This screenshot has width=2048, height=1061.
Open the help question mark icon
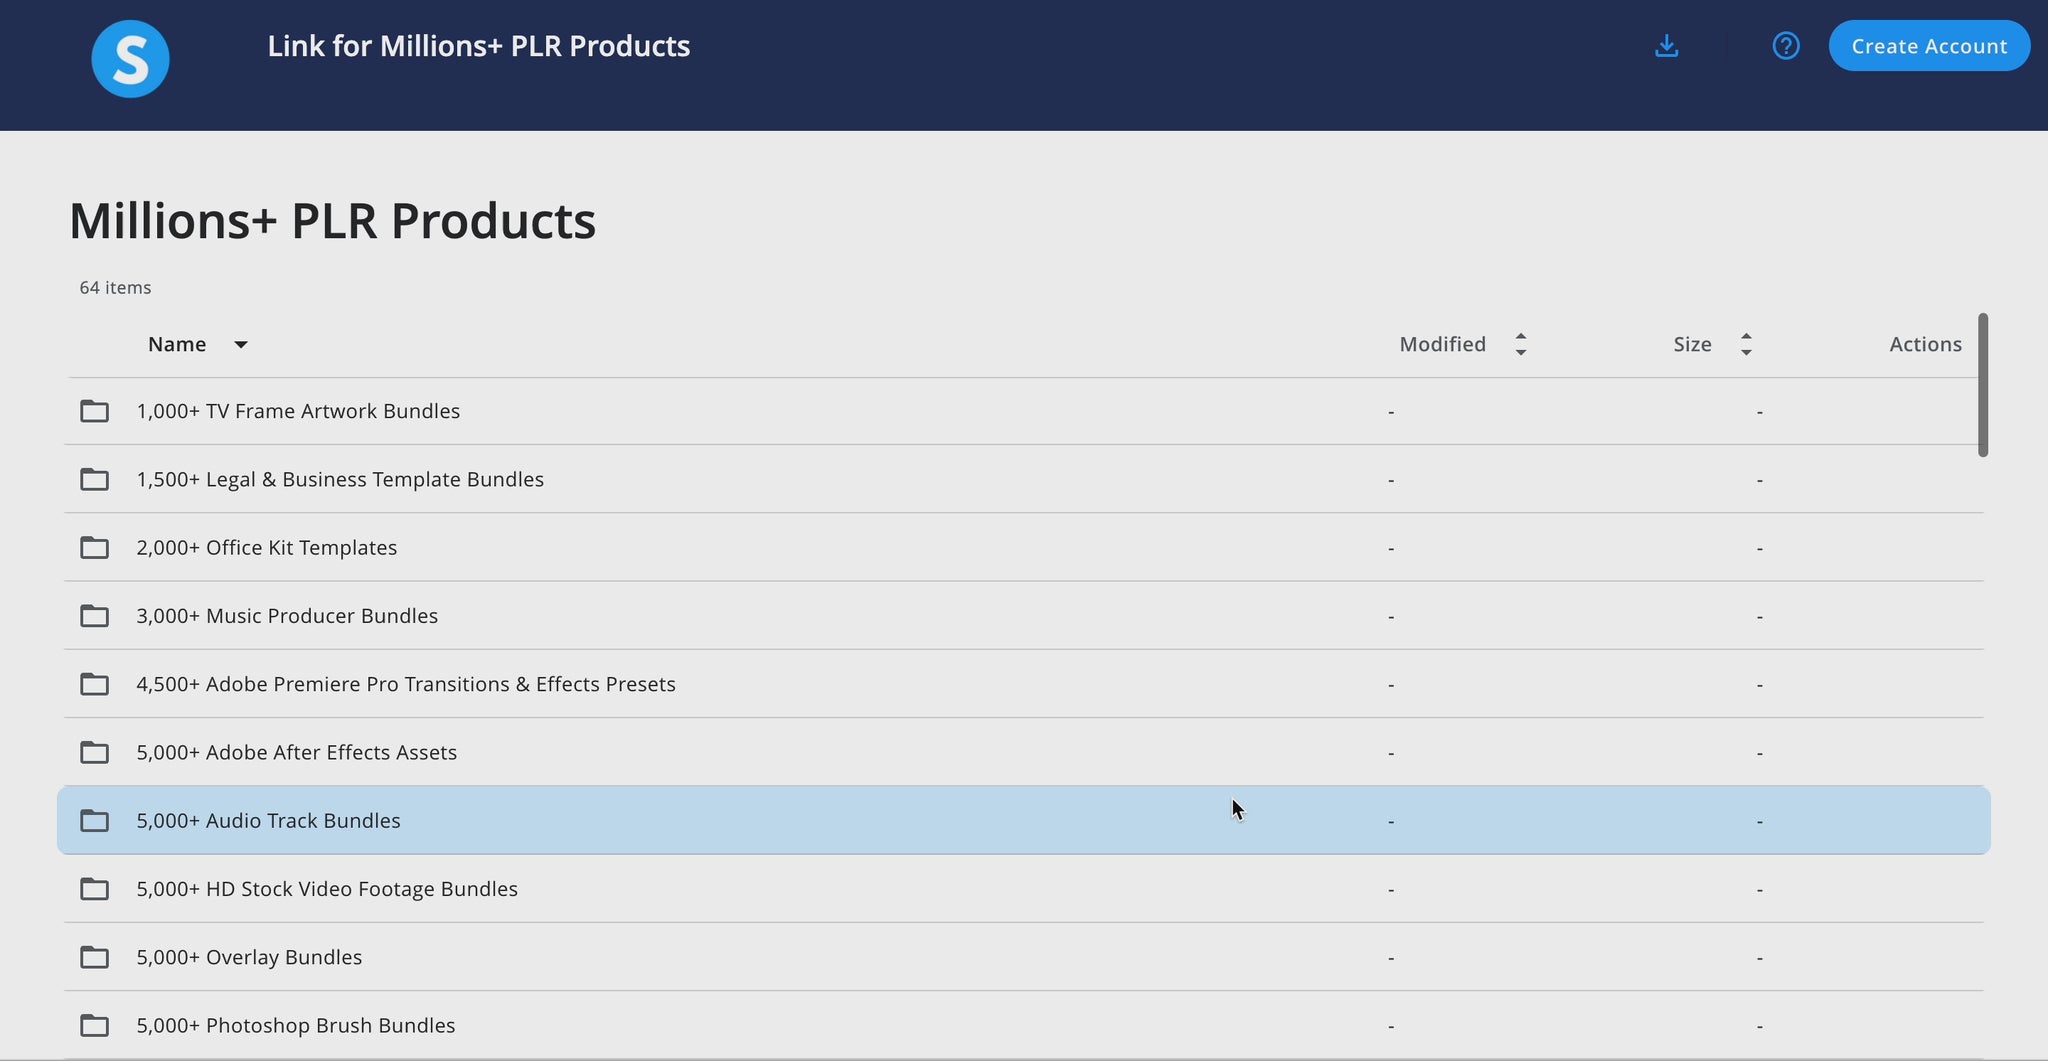(x=1785, y=46)
